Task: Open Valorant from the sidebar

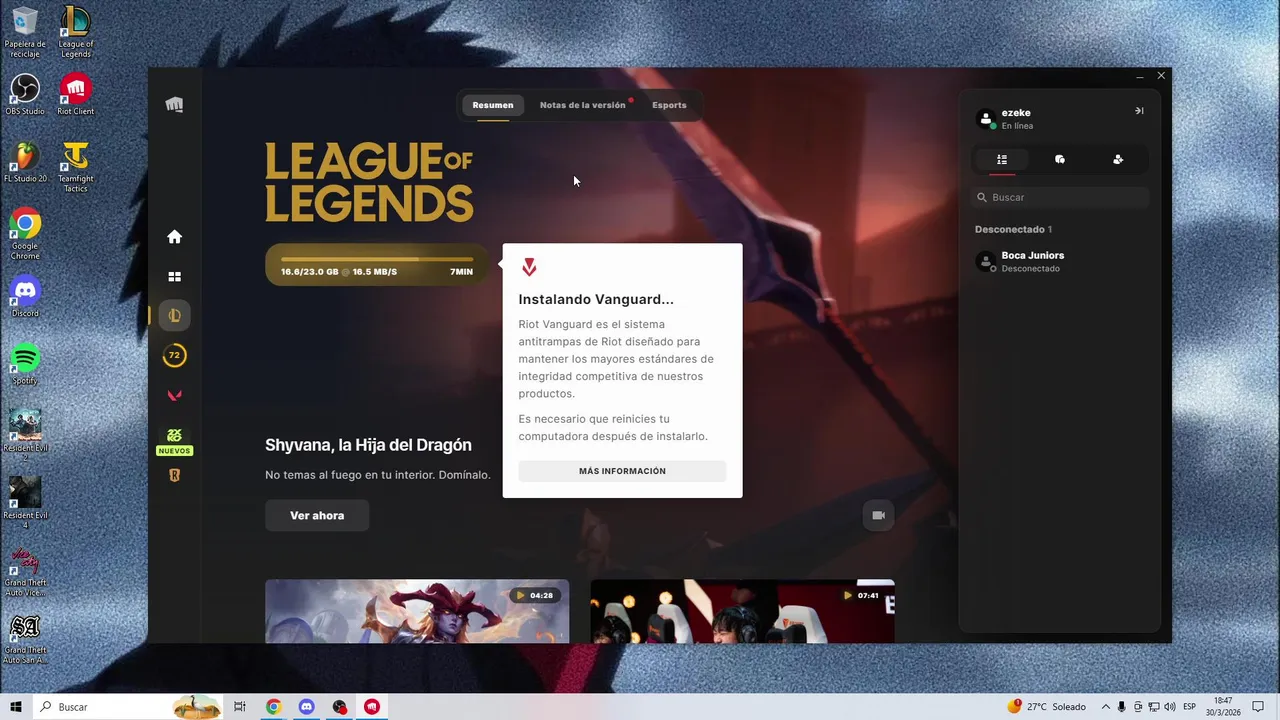Action: 174,395
